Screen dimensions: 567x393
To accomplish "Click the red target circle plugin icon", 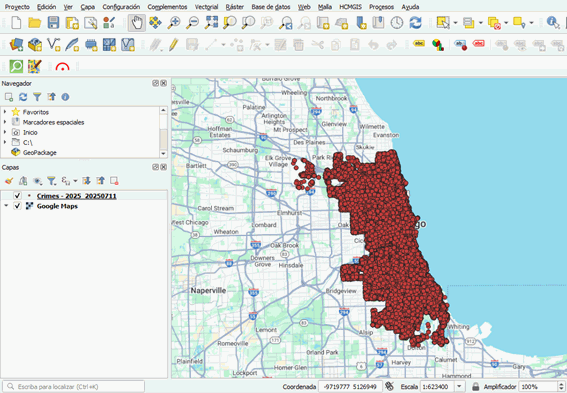I will 63,67.
